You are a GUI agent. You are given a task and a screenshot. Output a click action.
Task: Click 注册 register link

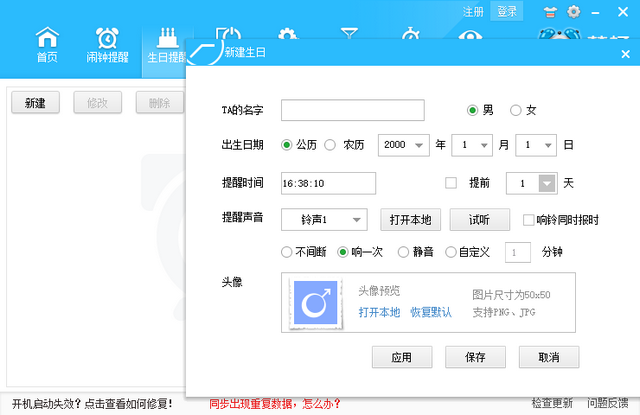(474, 12)
